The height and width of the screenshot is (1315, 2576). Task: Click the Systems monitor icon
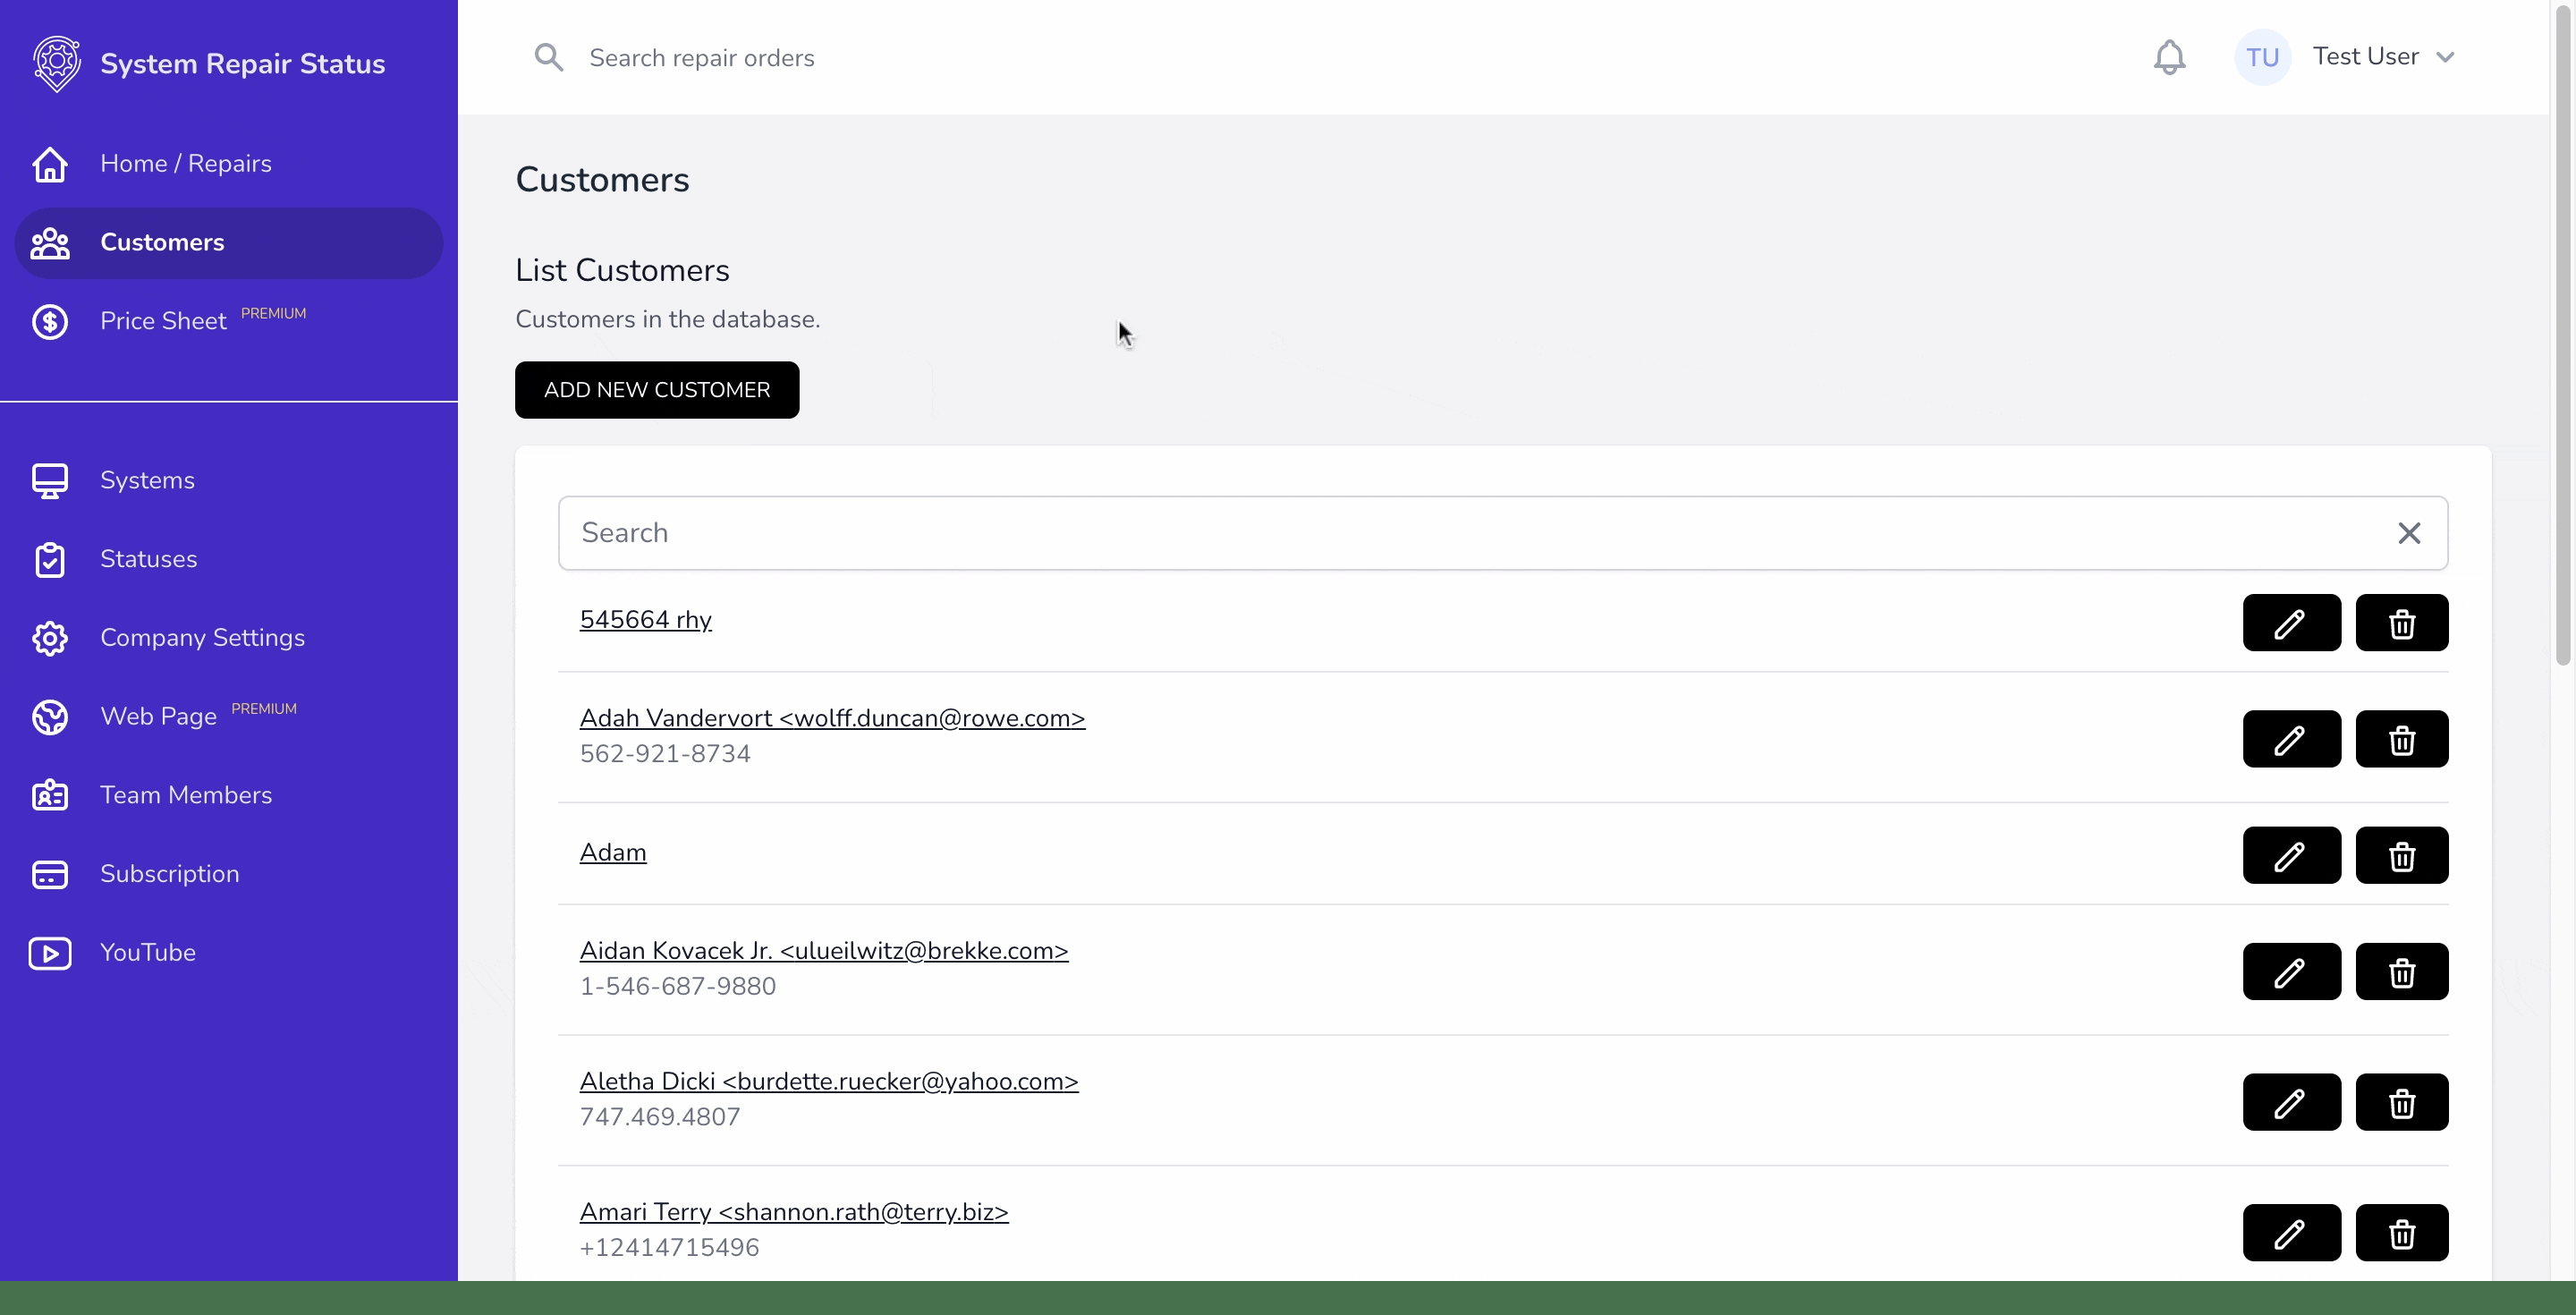click(x=49, y=481)
